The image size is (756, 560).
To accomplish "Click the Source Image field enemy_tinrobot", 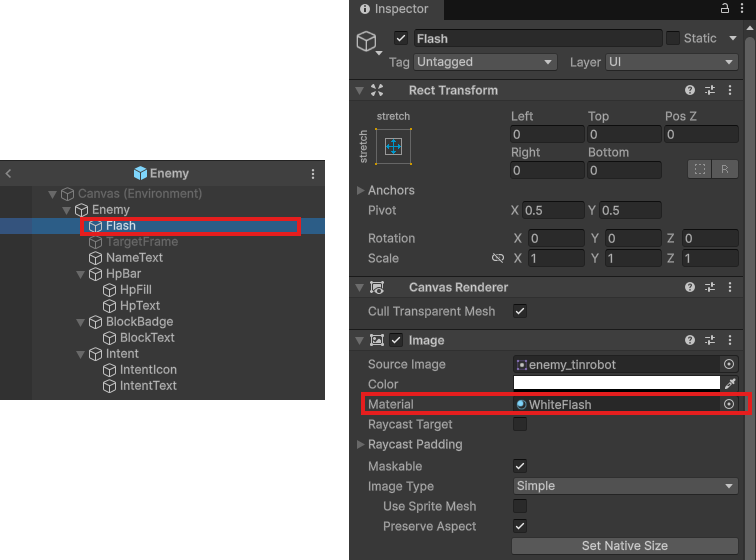I will pos(617,364).
